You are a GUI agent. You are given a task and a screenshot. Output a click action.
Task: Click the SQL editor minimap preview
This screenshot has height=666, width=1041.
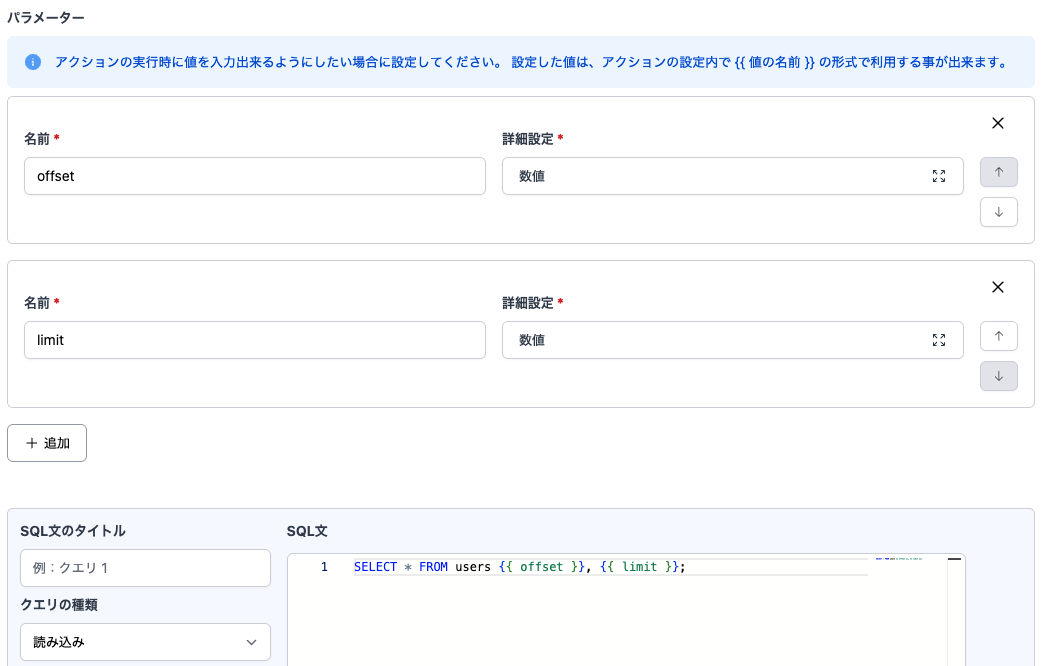coord(898,559)
